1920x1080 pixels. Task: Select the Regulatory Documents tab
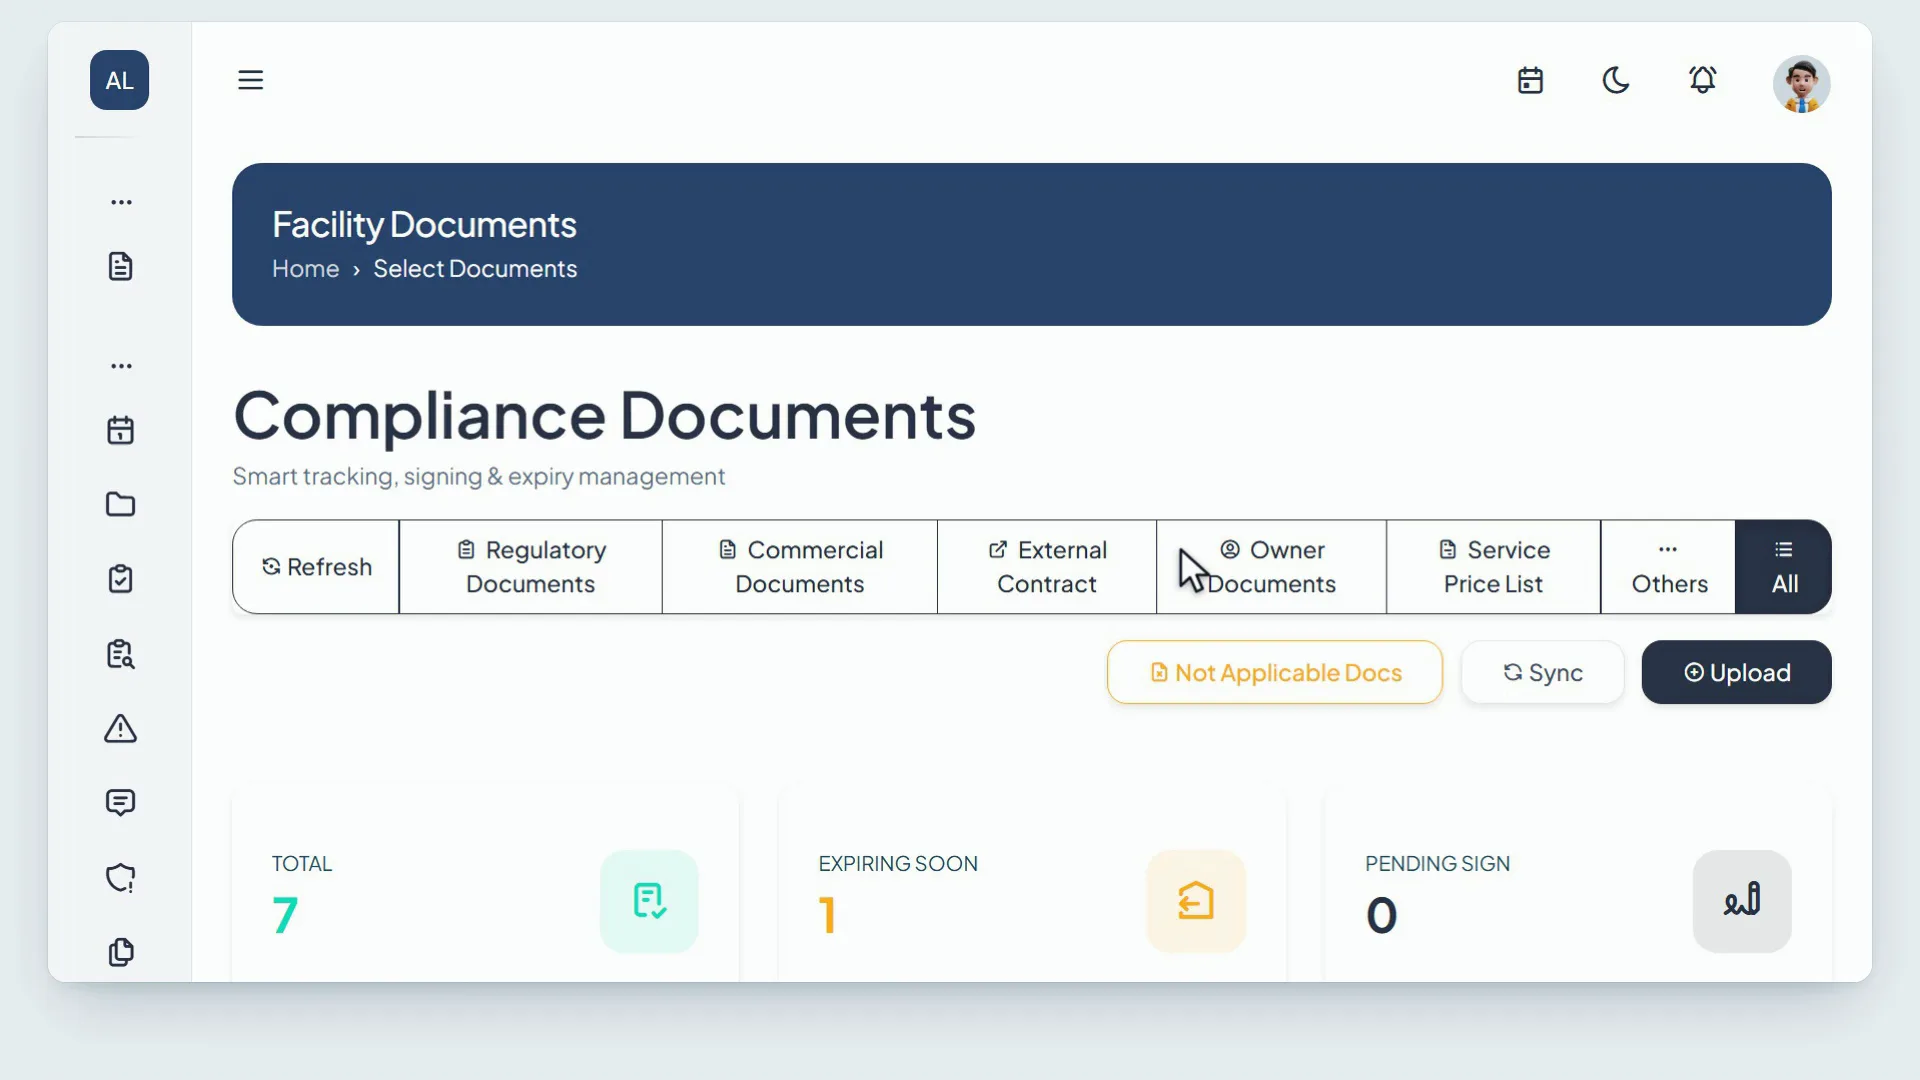[531, 567]
